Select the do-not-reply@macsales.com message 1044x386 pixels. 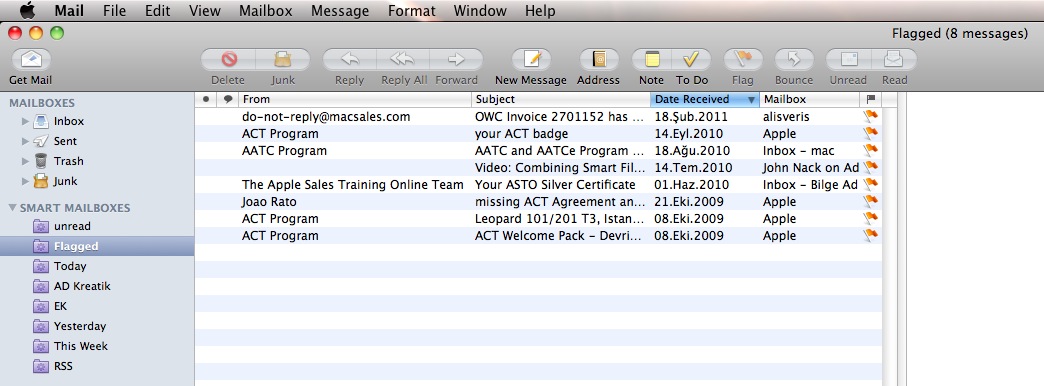(x=539, y=116)
